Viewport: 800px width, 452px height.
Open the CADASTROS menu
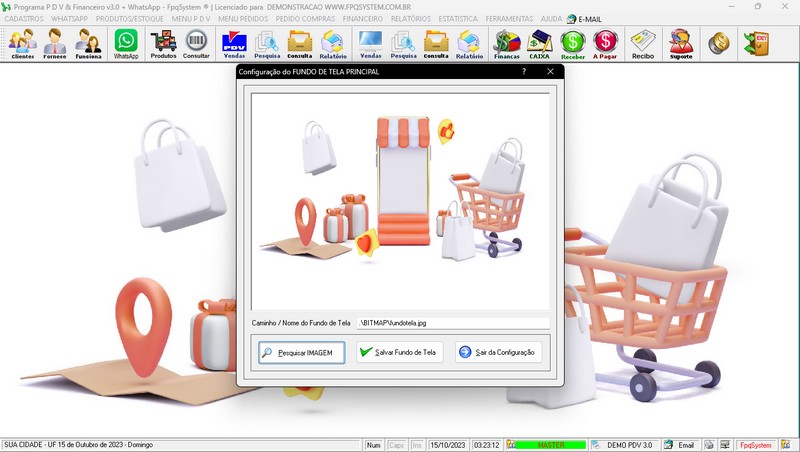click(24, 19)
